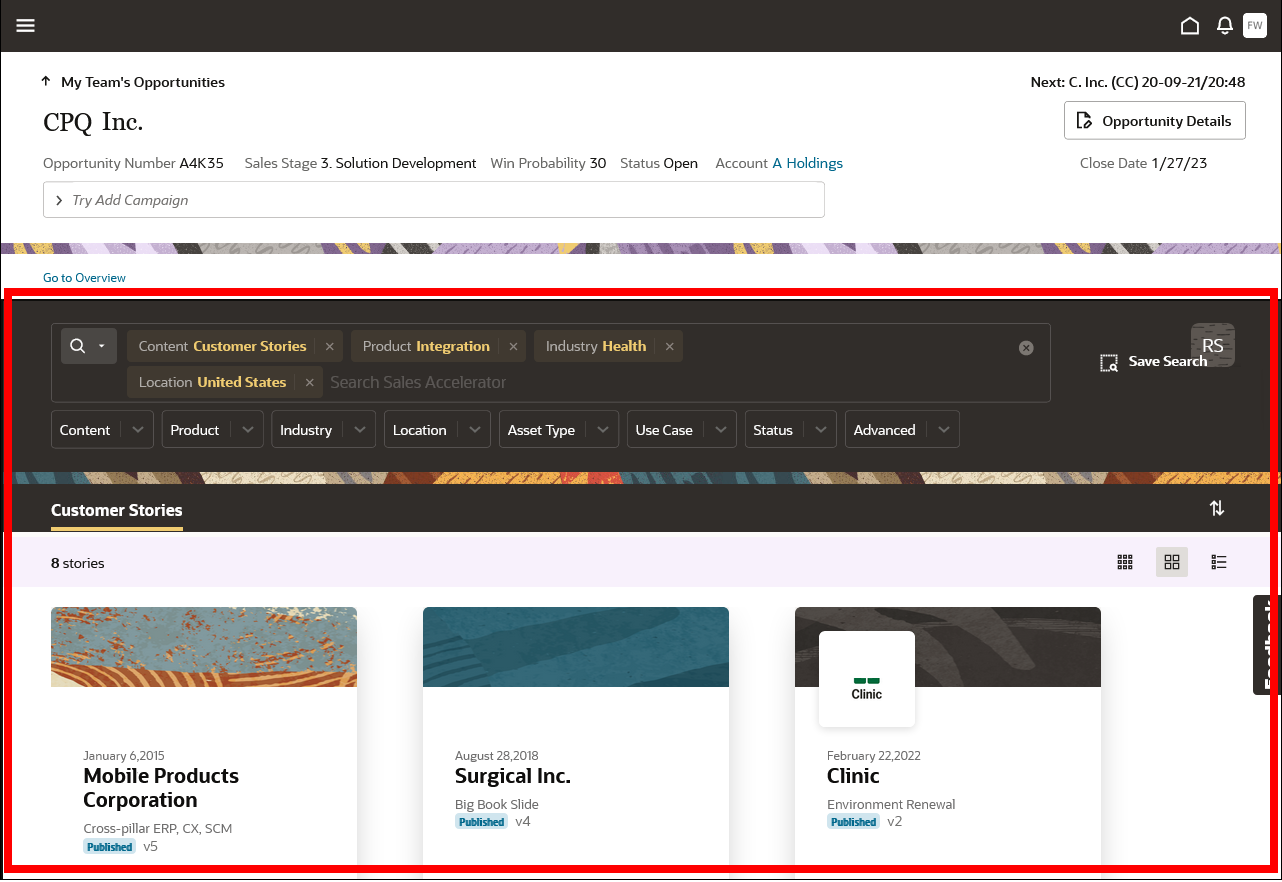Image resolution: width=1282 pixels, height=882 pixels.
Task: Switch to compact grid view of stories
Action: pos(1125,562)
